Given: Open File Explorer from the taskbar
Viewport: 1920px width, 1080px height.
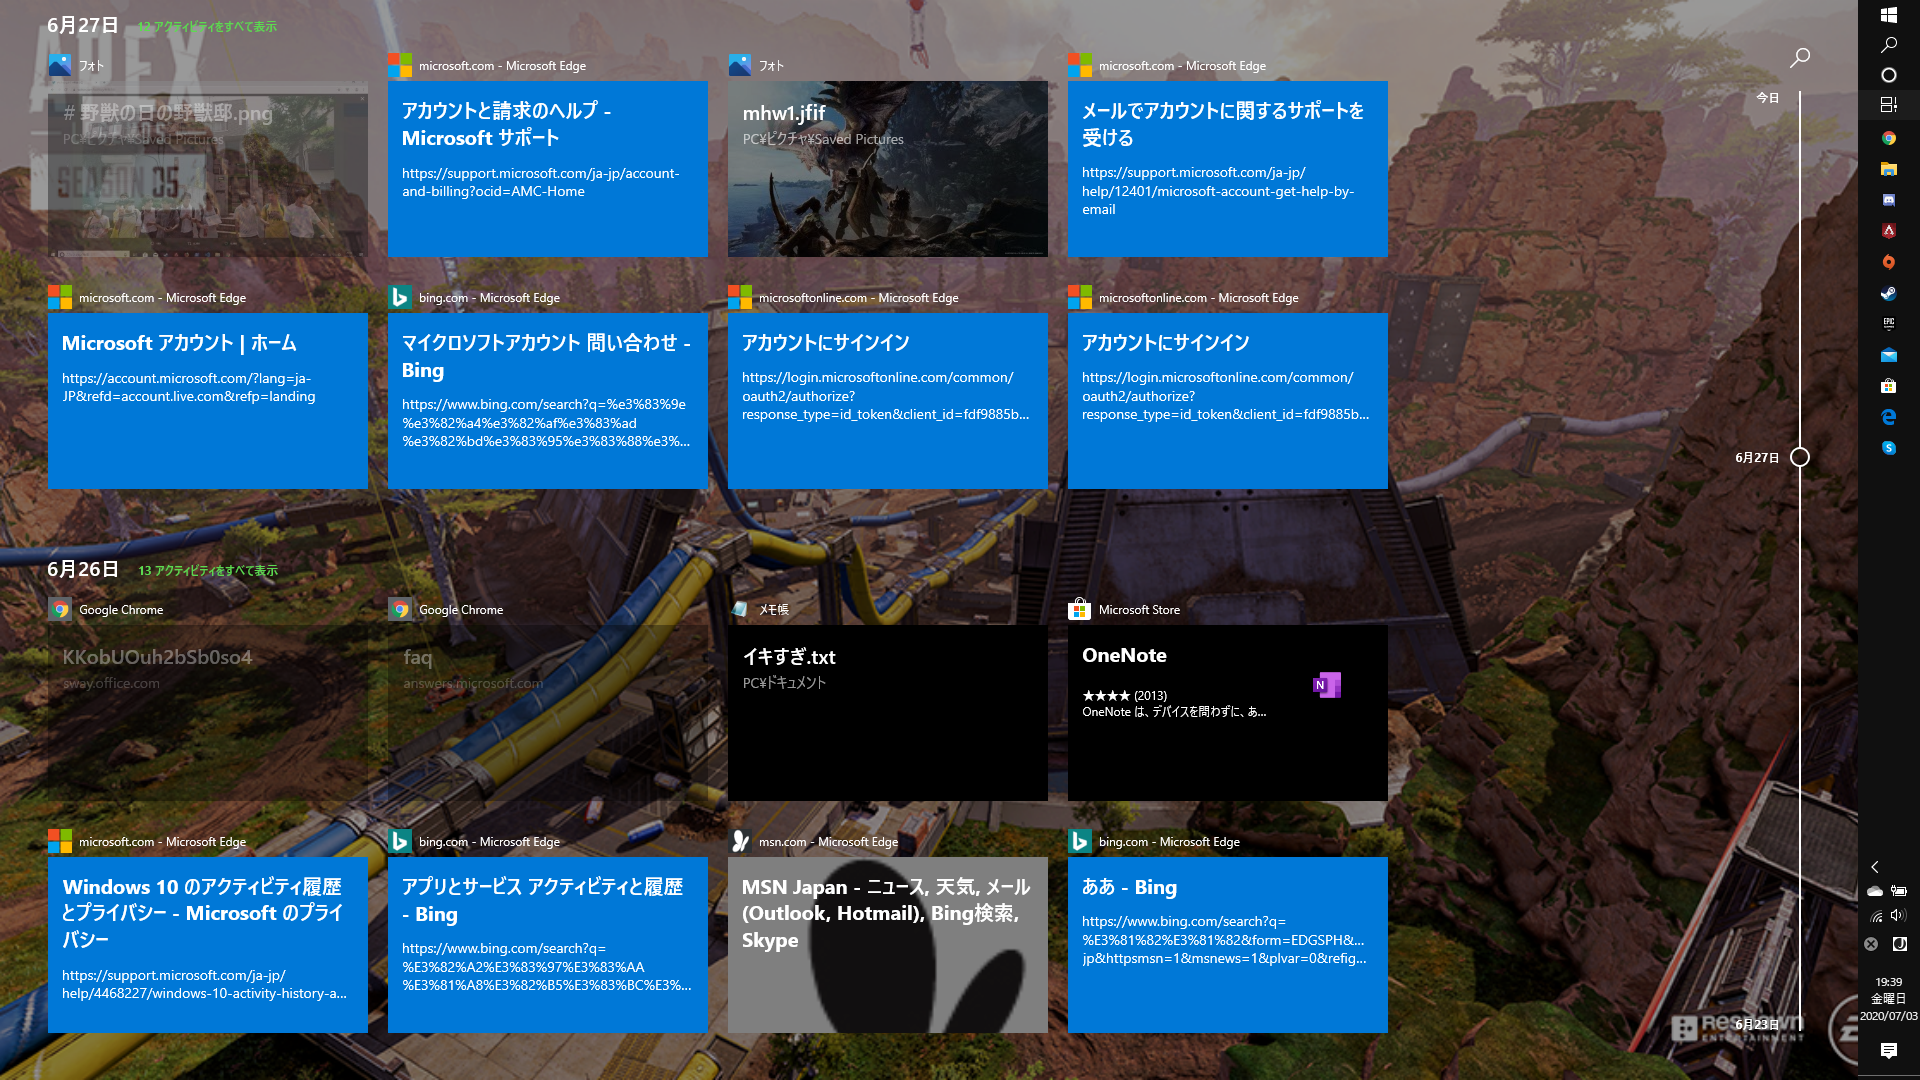Looking at the screenshot, I should 1889,169.
